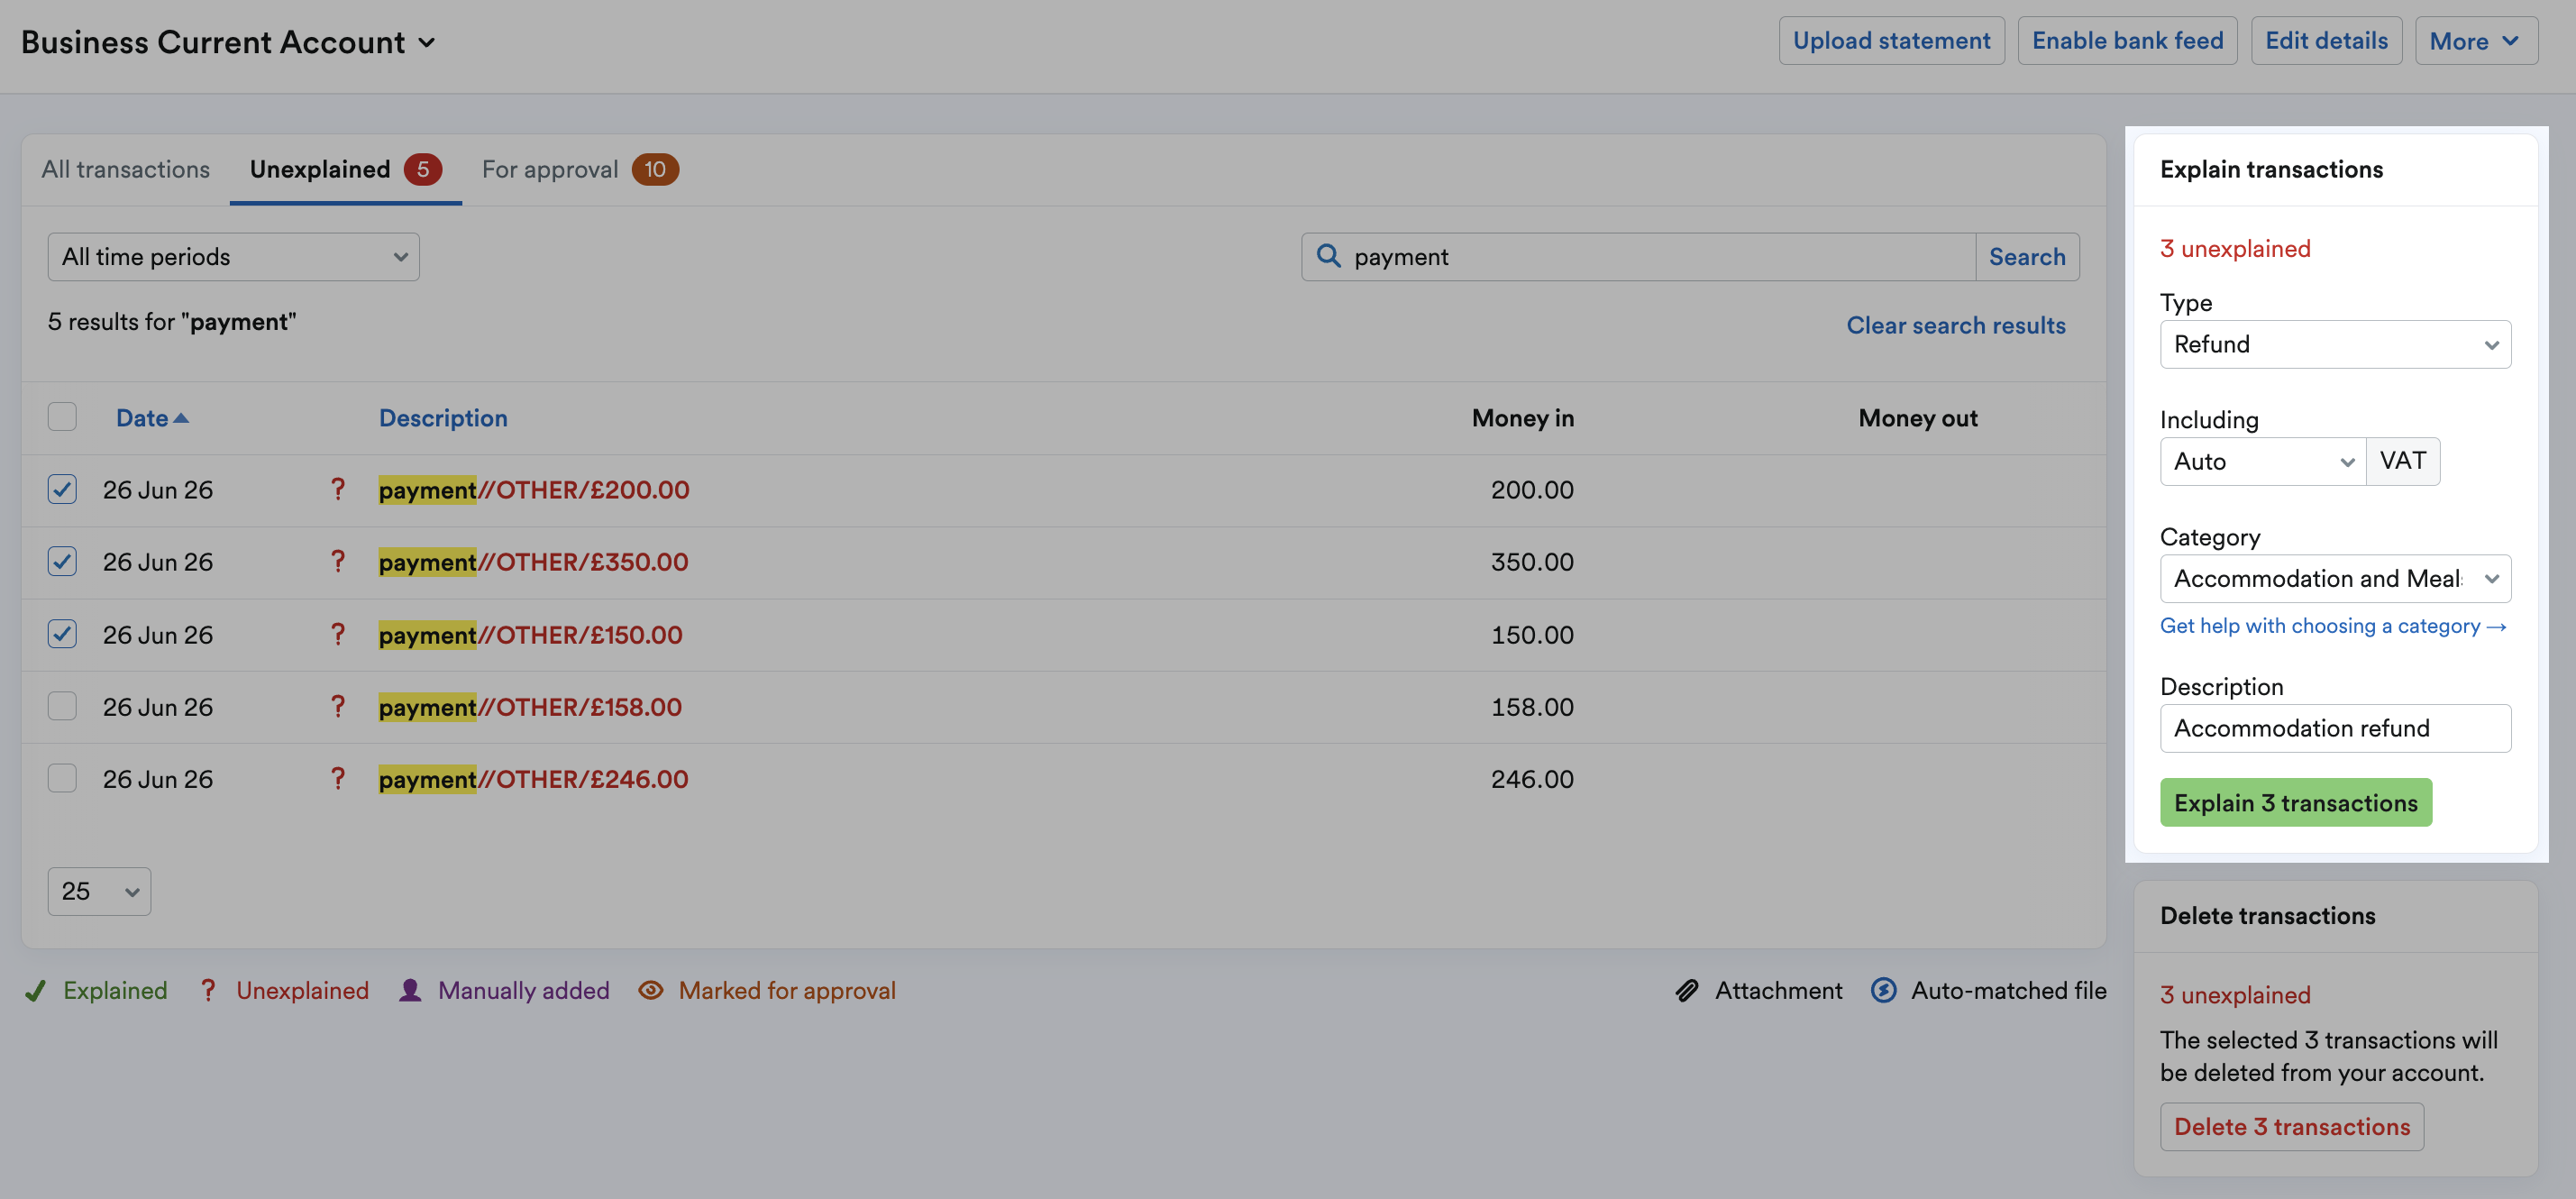This screenshot has width=2576, height=1199.
Task: Click the Explain 3 transactions button
Action: click(2295, 802)
